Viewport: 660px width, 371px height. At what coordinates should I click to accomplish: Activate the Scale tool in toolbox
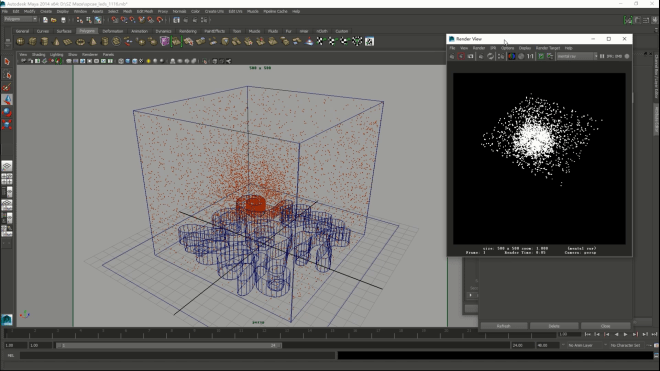(x=7, y=124)
